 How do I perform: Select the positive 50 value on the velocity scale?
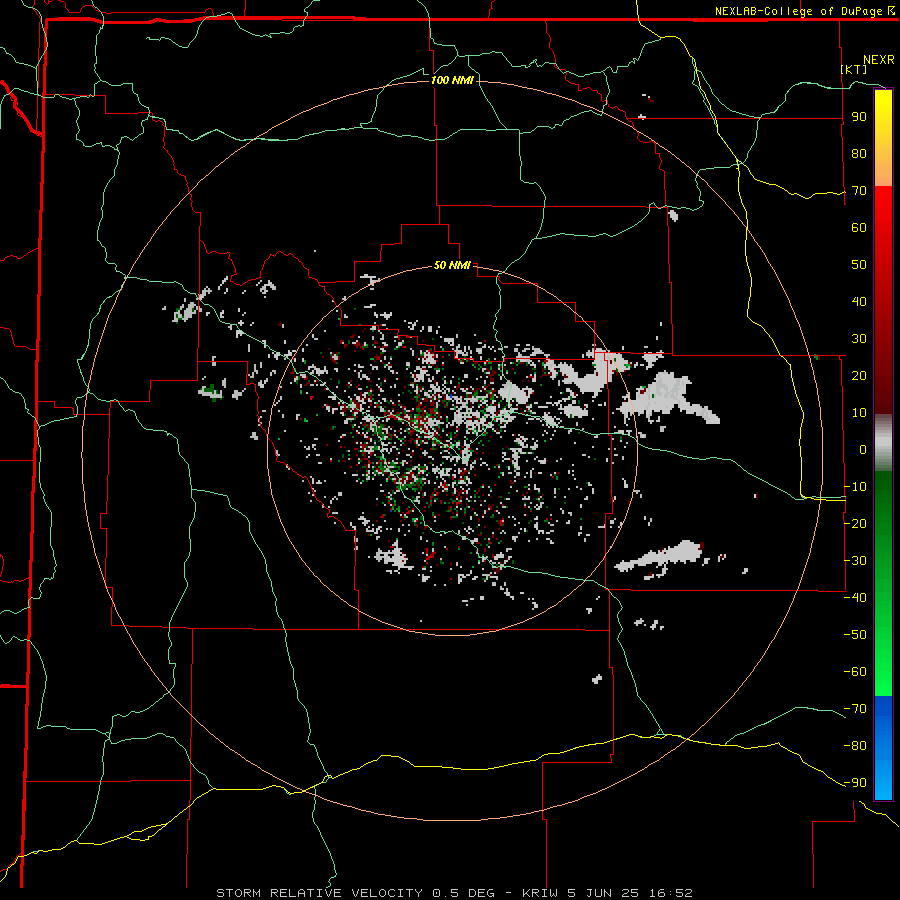tap(859, 265)
